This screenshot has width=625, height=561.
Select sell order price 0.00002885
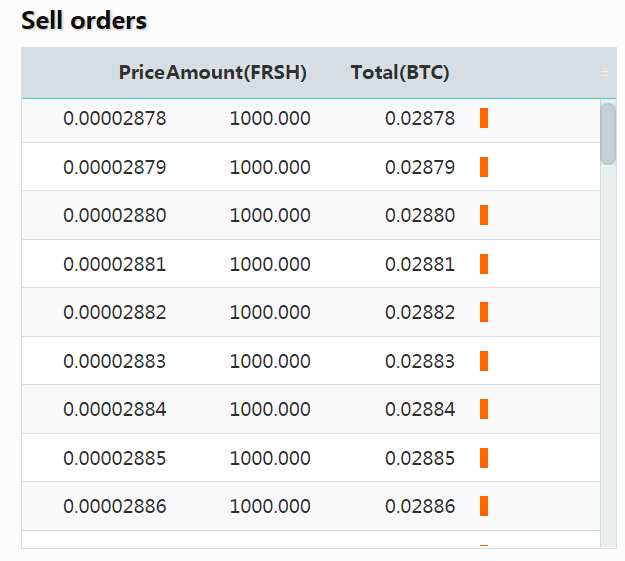click(x=115, y=459)
